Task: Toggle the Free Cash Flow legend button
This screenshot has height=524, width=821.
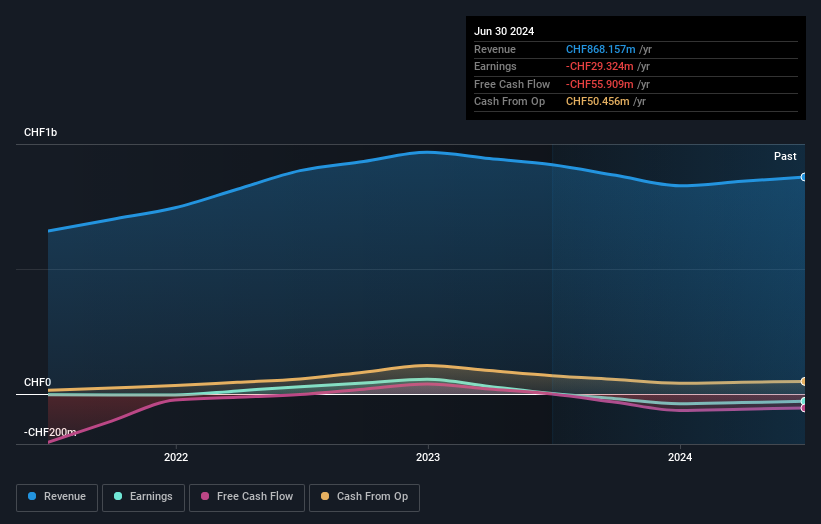Action: [x=247, y=497]
